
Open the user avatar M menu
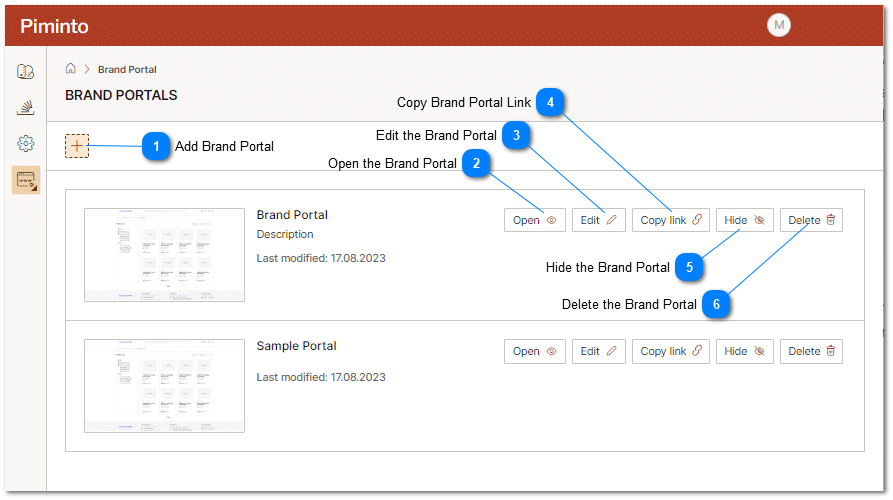point(779,25)
